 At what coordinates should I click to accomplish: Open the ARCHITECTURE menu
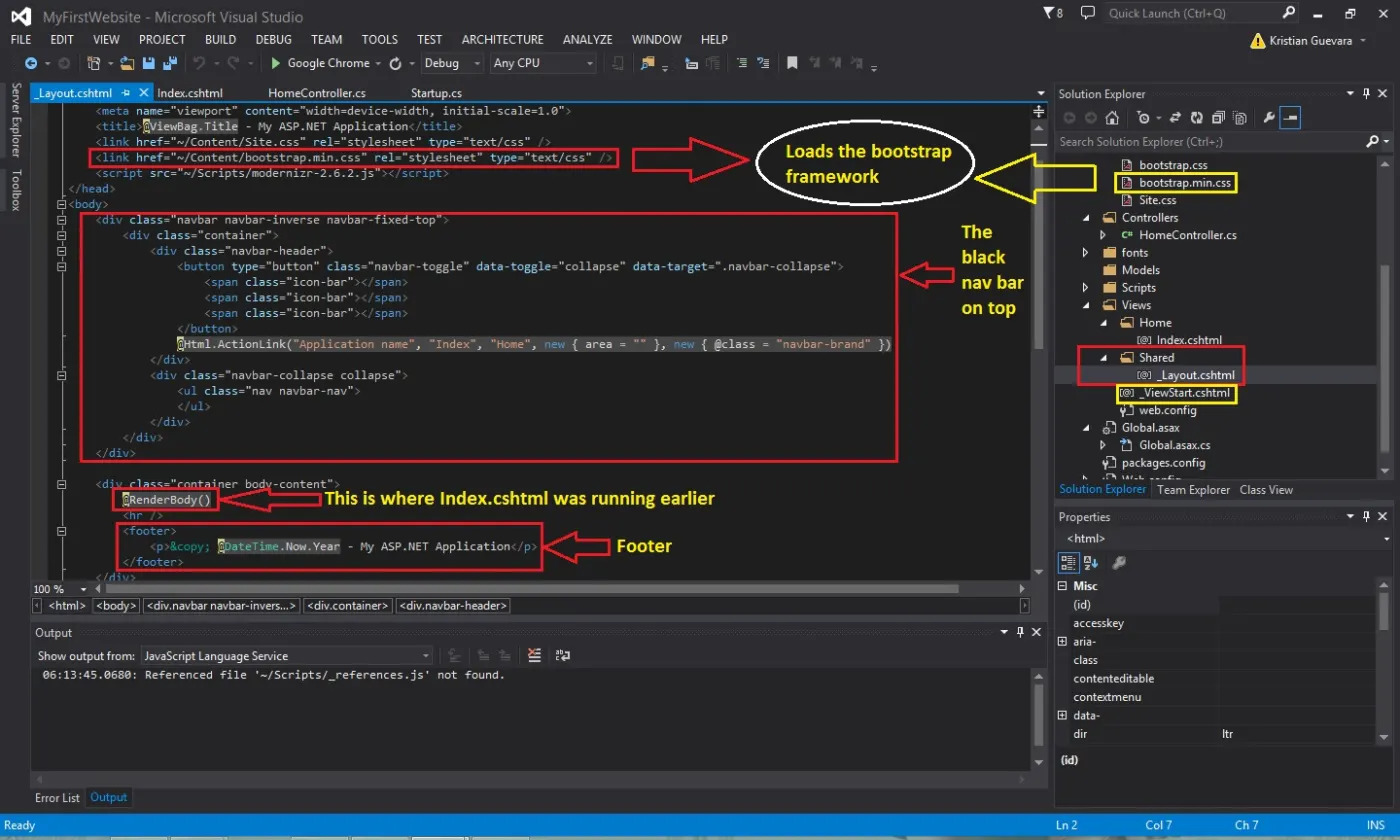tap(502, 39)
